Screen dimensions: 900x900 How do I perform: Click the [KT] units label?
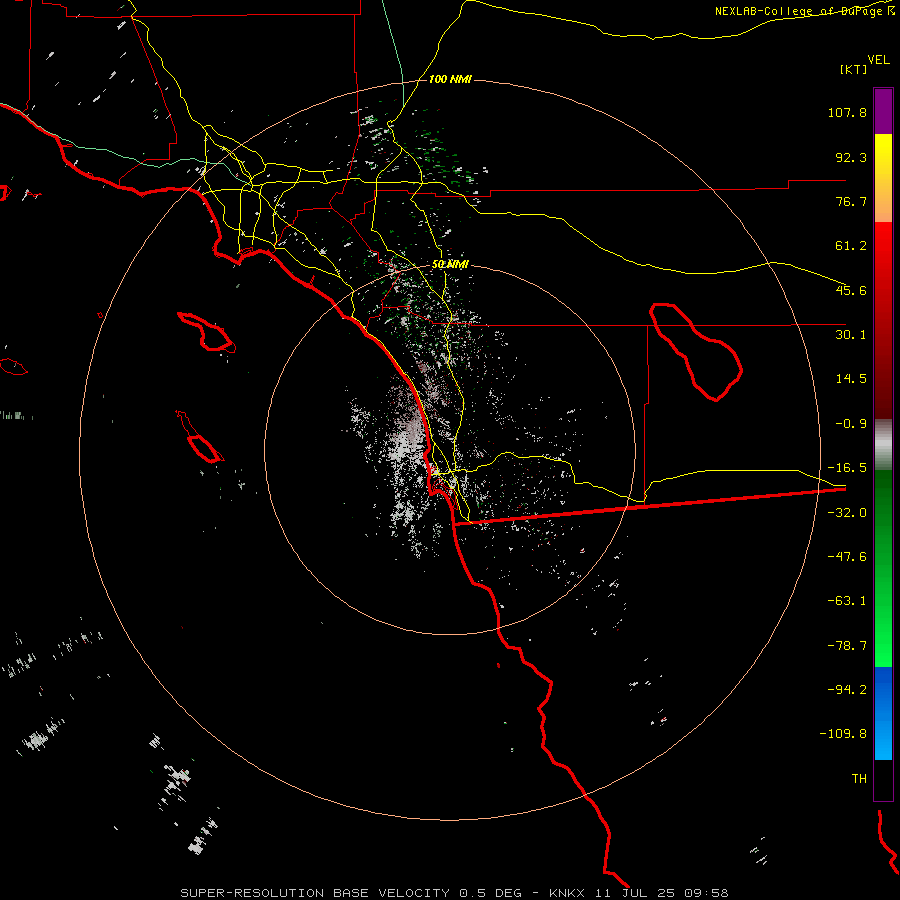tap(854, 69)
